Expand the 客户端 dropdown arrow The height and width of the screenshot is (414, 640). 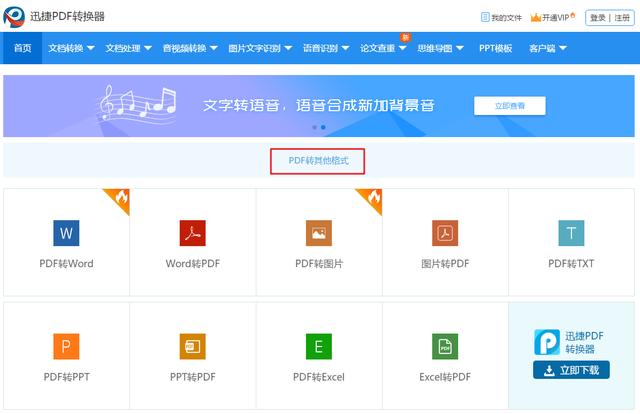pos(563,48)
